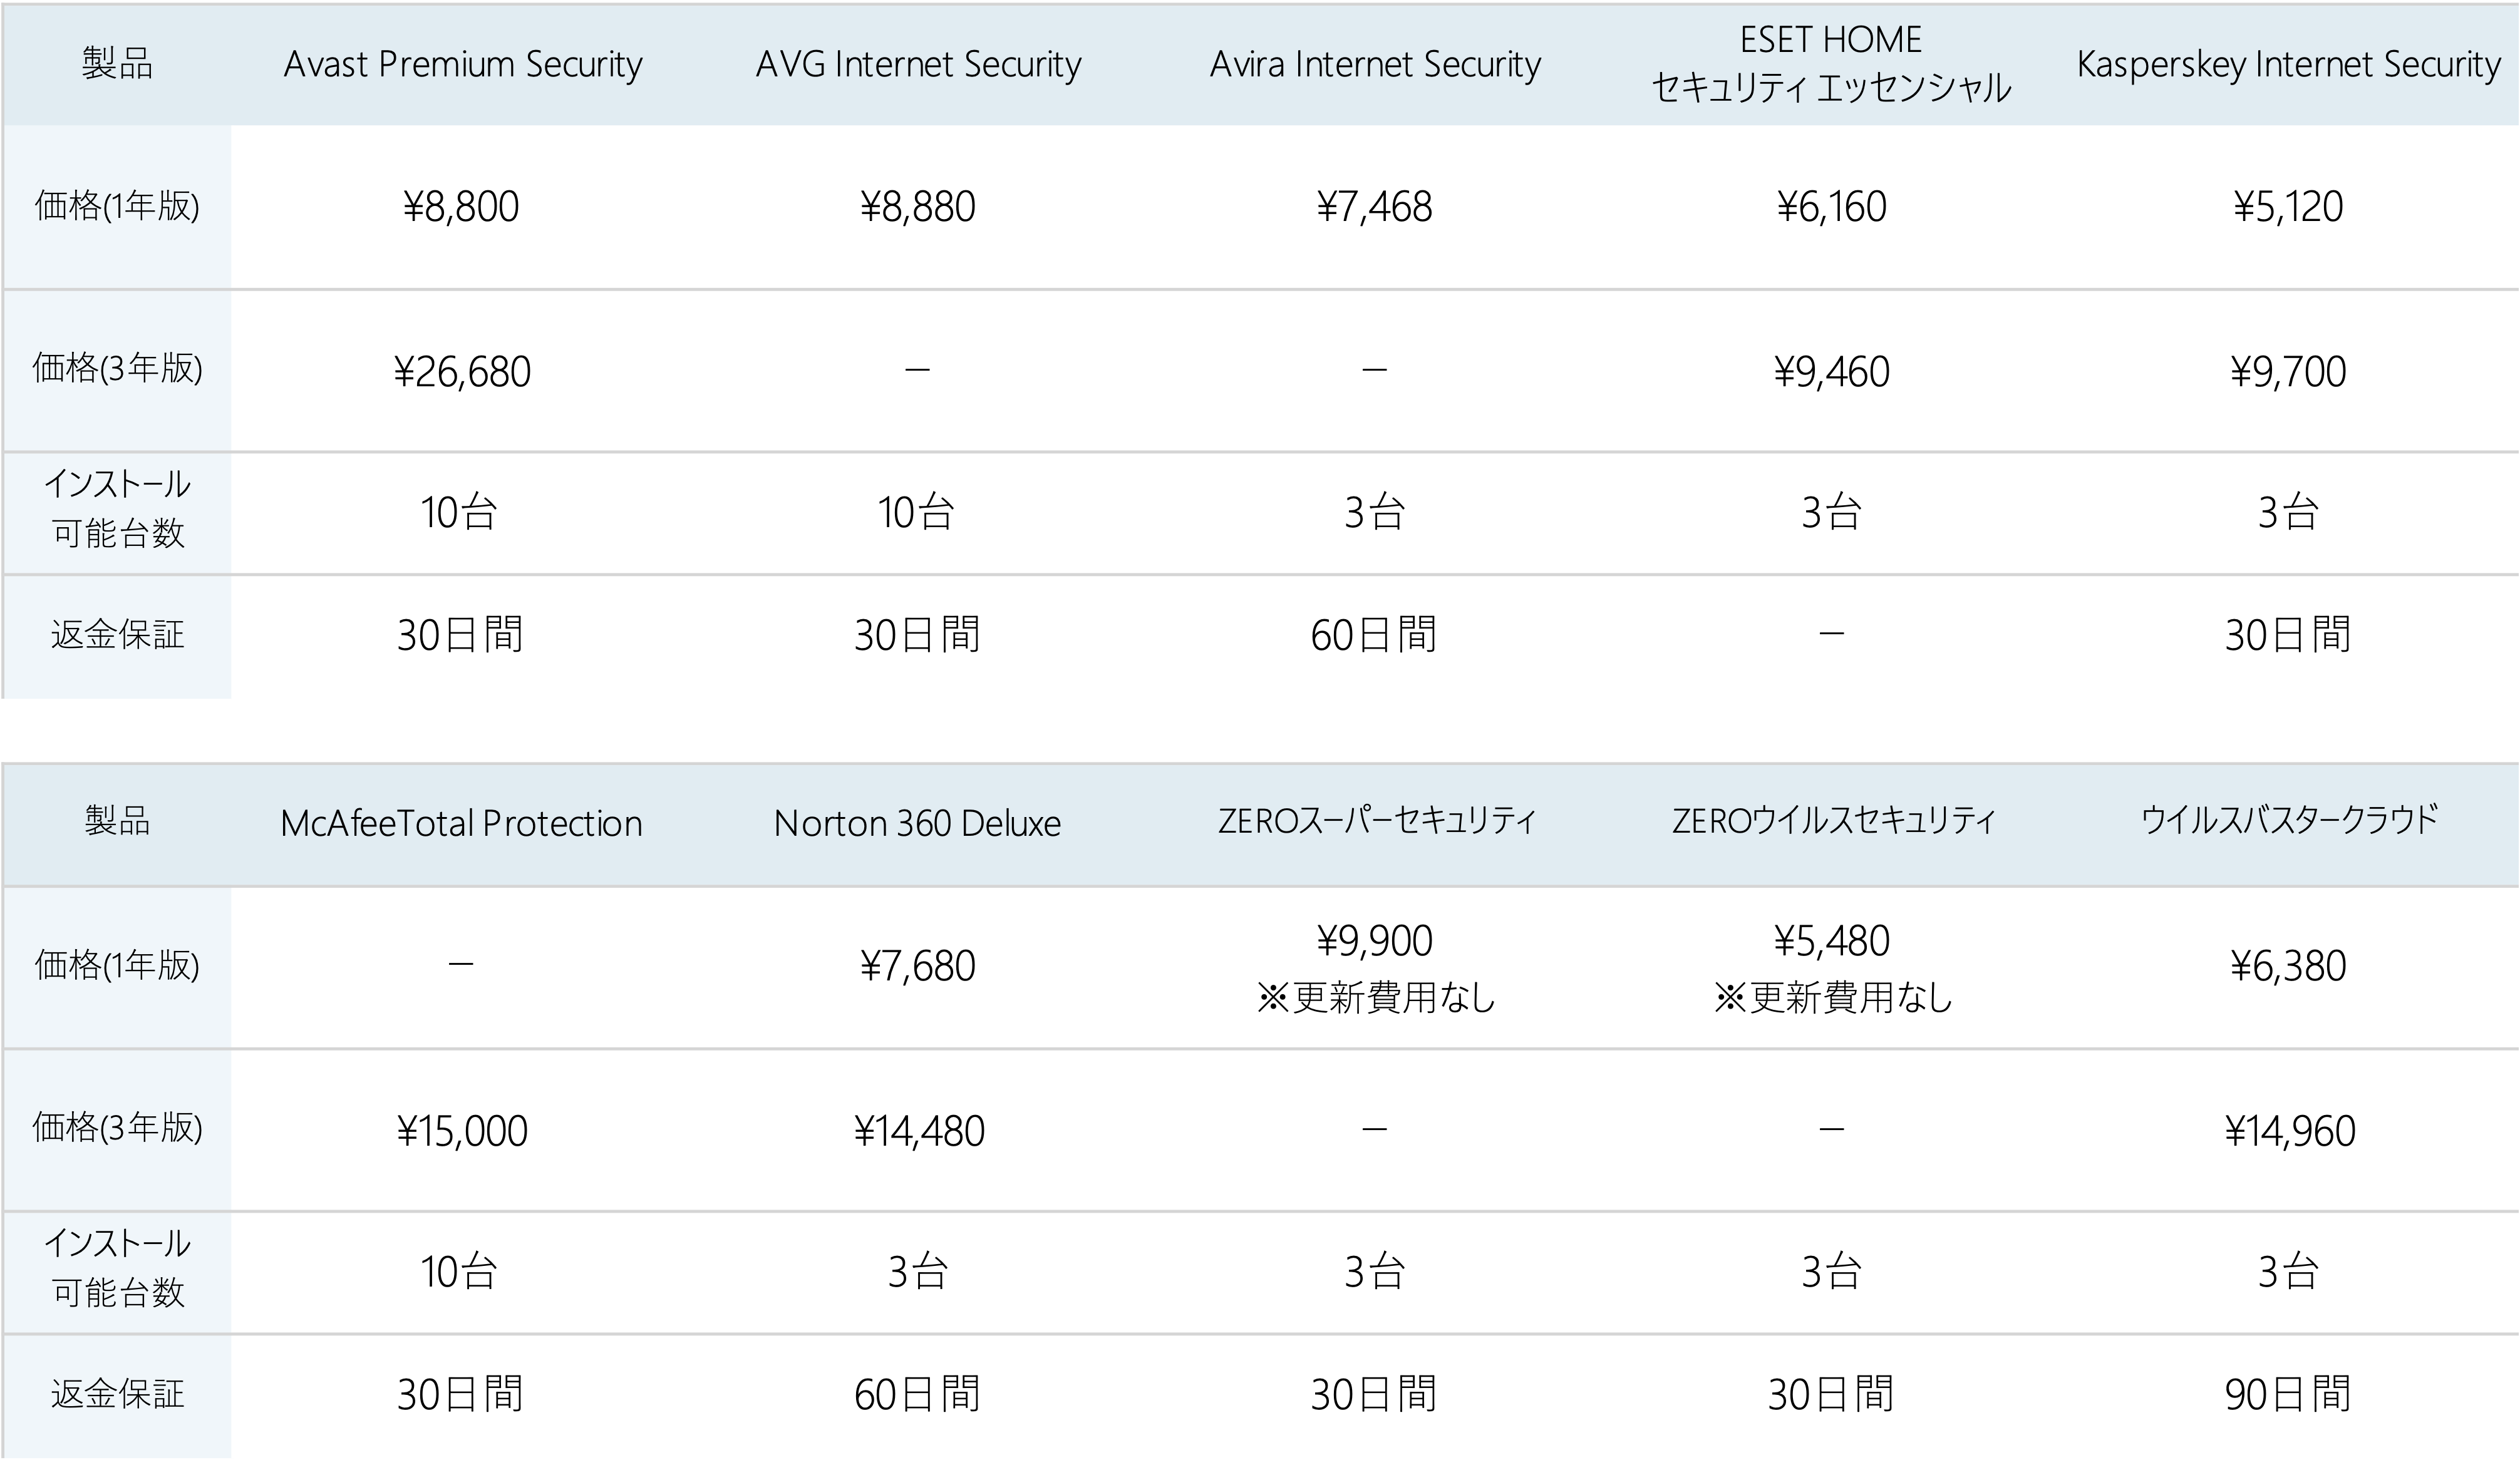The height and width of the screenshot is (1460, 2520).
Task: Click the ¥14,480 Norton 3-year price
Action: pos(919,1131)
